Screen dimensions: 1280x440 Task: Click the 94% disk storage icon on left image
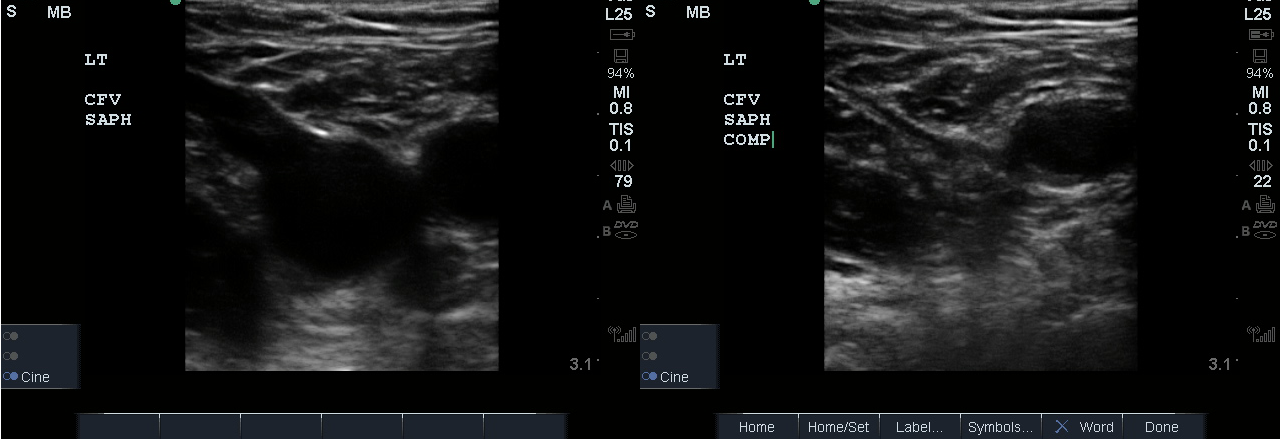point(620,55)
